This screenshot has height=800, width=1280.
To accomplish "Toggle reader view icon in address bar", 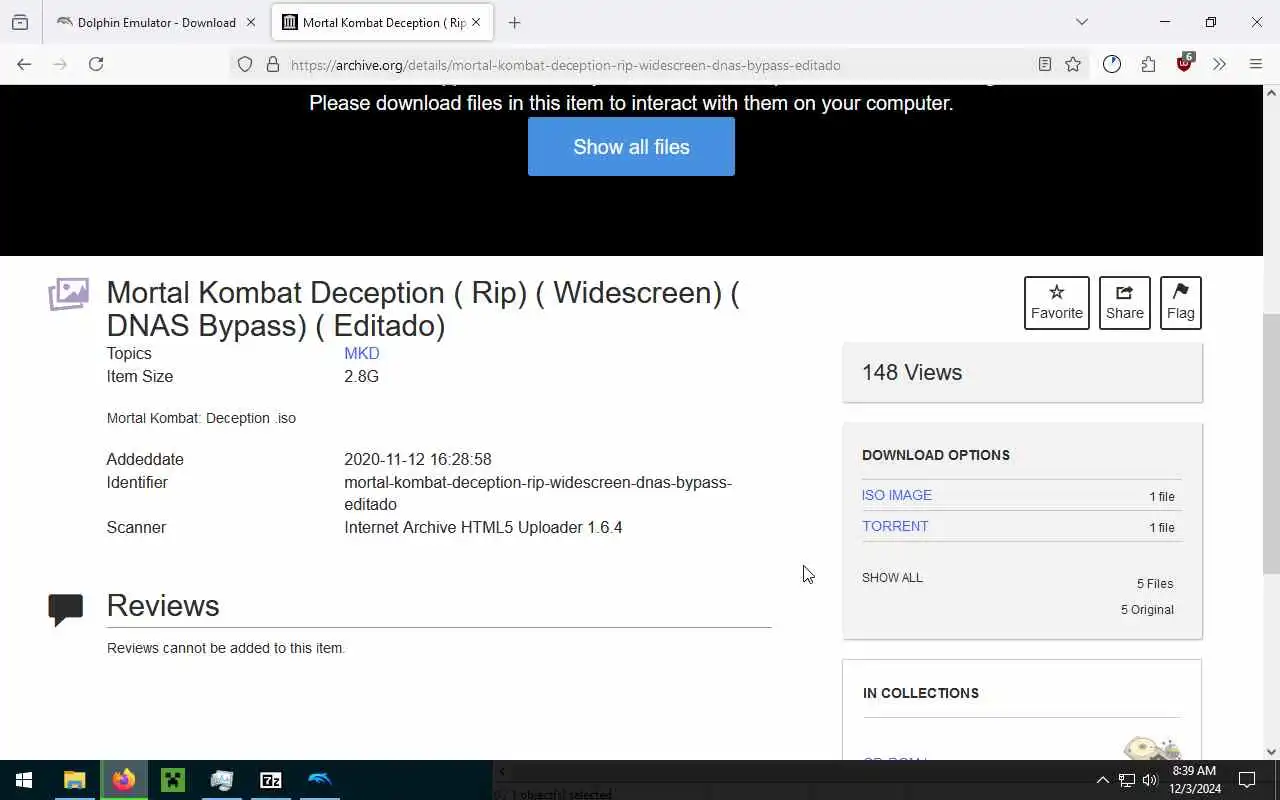I will pyautogui.click(x=1044, y=64).
